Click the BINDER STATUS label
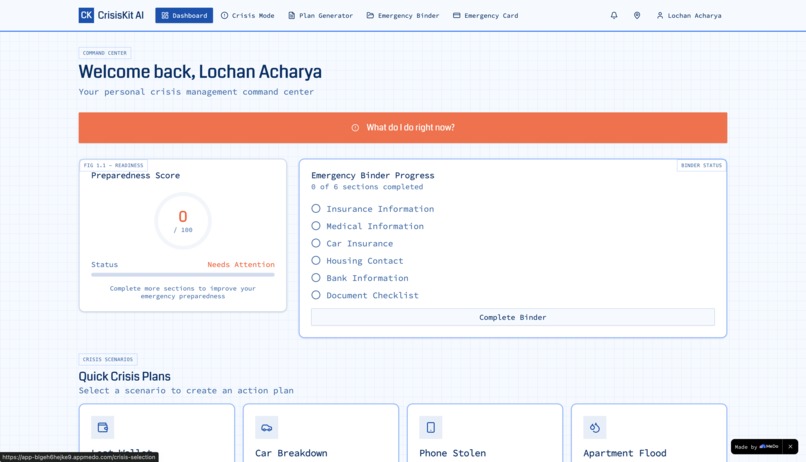 click(701, 165)
